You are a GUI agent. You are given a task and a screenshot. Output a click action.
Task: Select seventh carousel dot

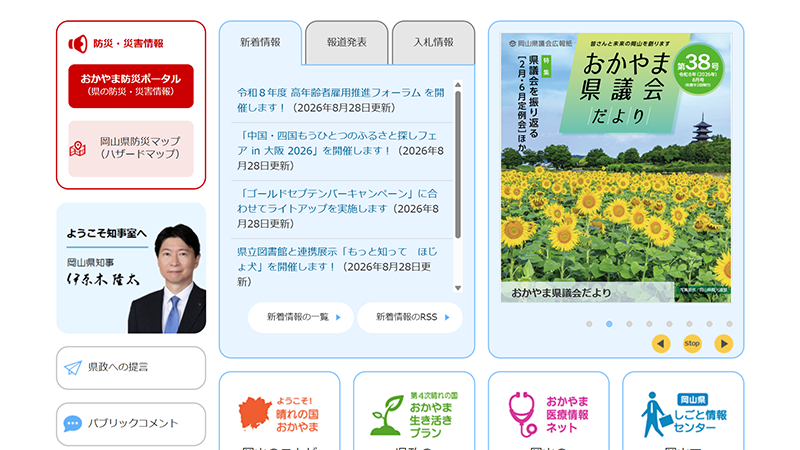coord(709,324)
